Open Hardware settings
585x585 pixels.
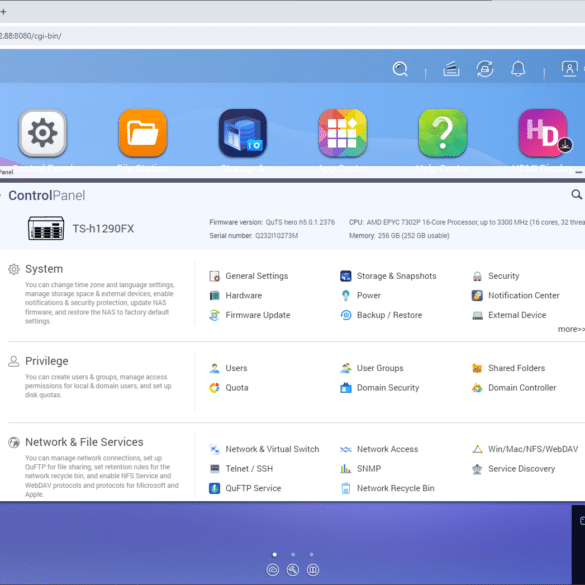(235, 295)
